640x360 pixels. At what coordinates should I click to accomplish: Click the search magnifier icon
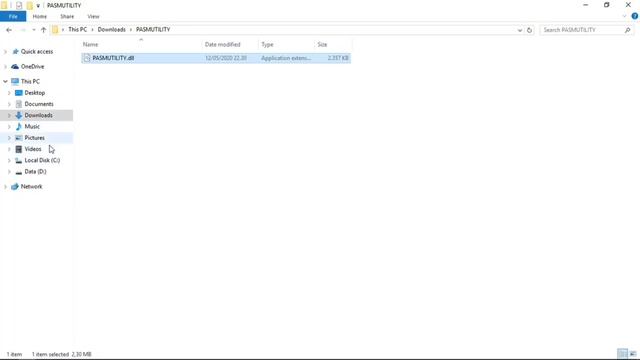pos(628,30)
